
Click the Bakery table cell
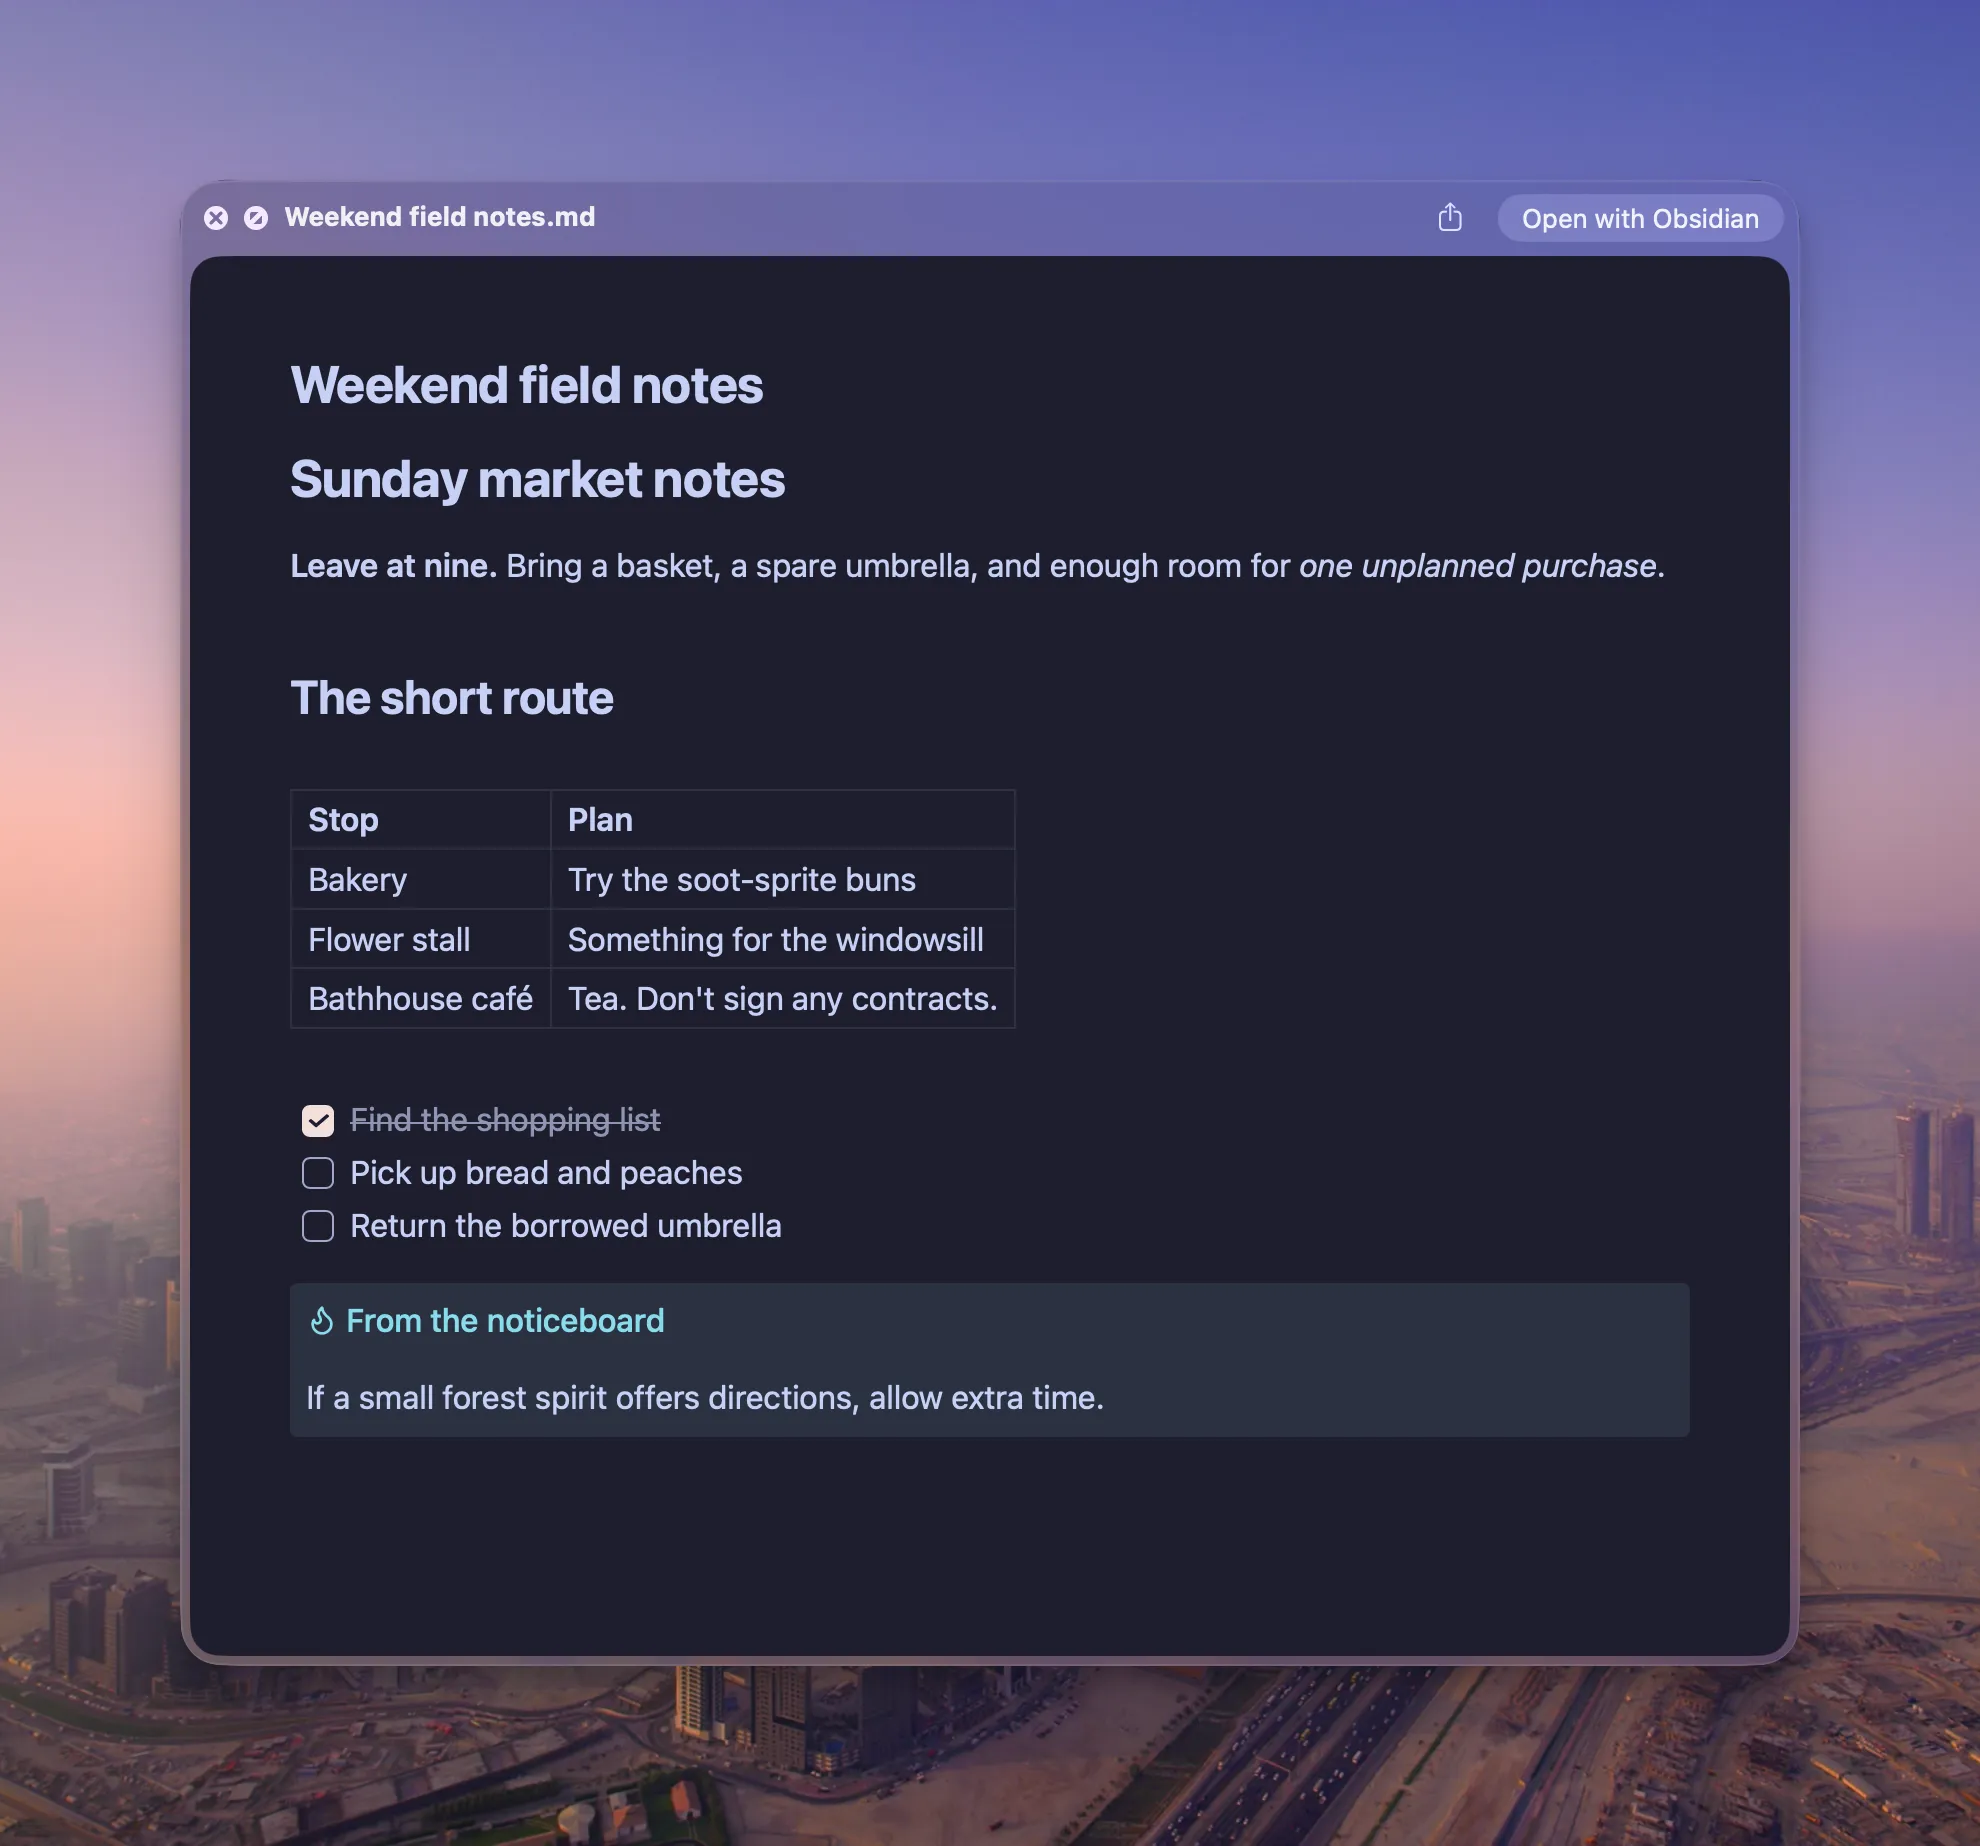pos(421,880)
